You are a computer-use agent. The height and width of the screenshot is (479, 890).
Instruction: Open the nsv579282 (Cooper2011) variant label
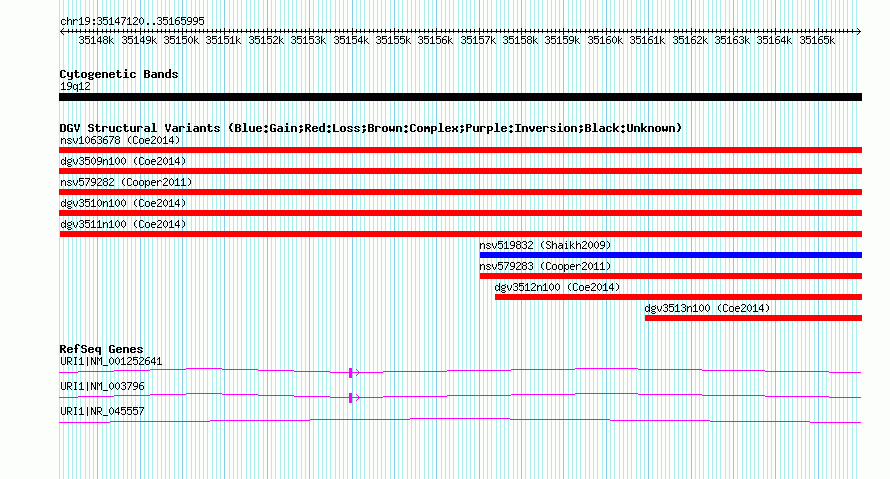pos(126,182)
